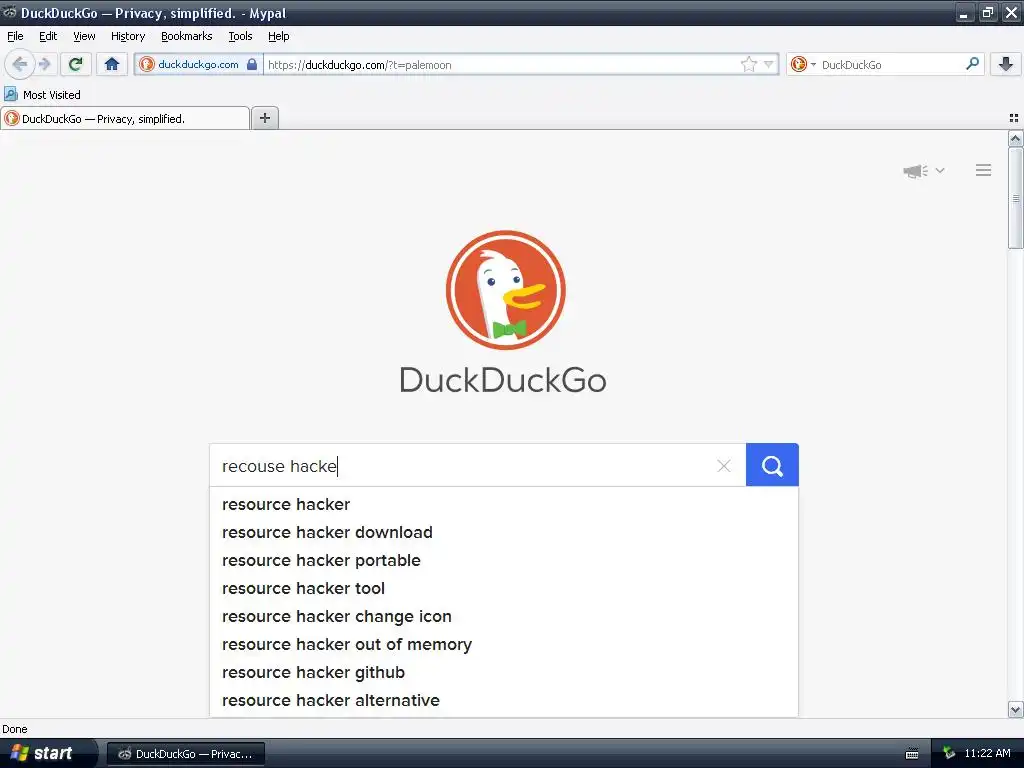Click the tab groups grid icon
The width and height of the screenshot is (1024, 768).
tap(1014, 118)
